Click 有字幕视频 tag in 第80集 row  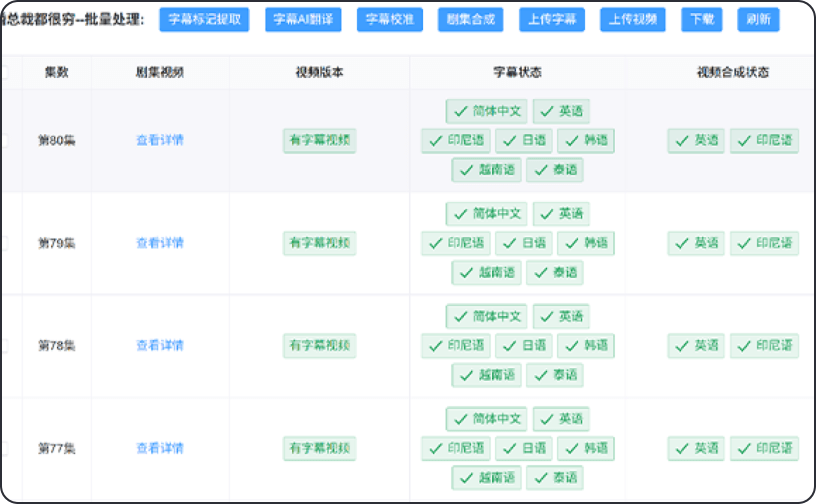[x=319, y=141]
